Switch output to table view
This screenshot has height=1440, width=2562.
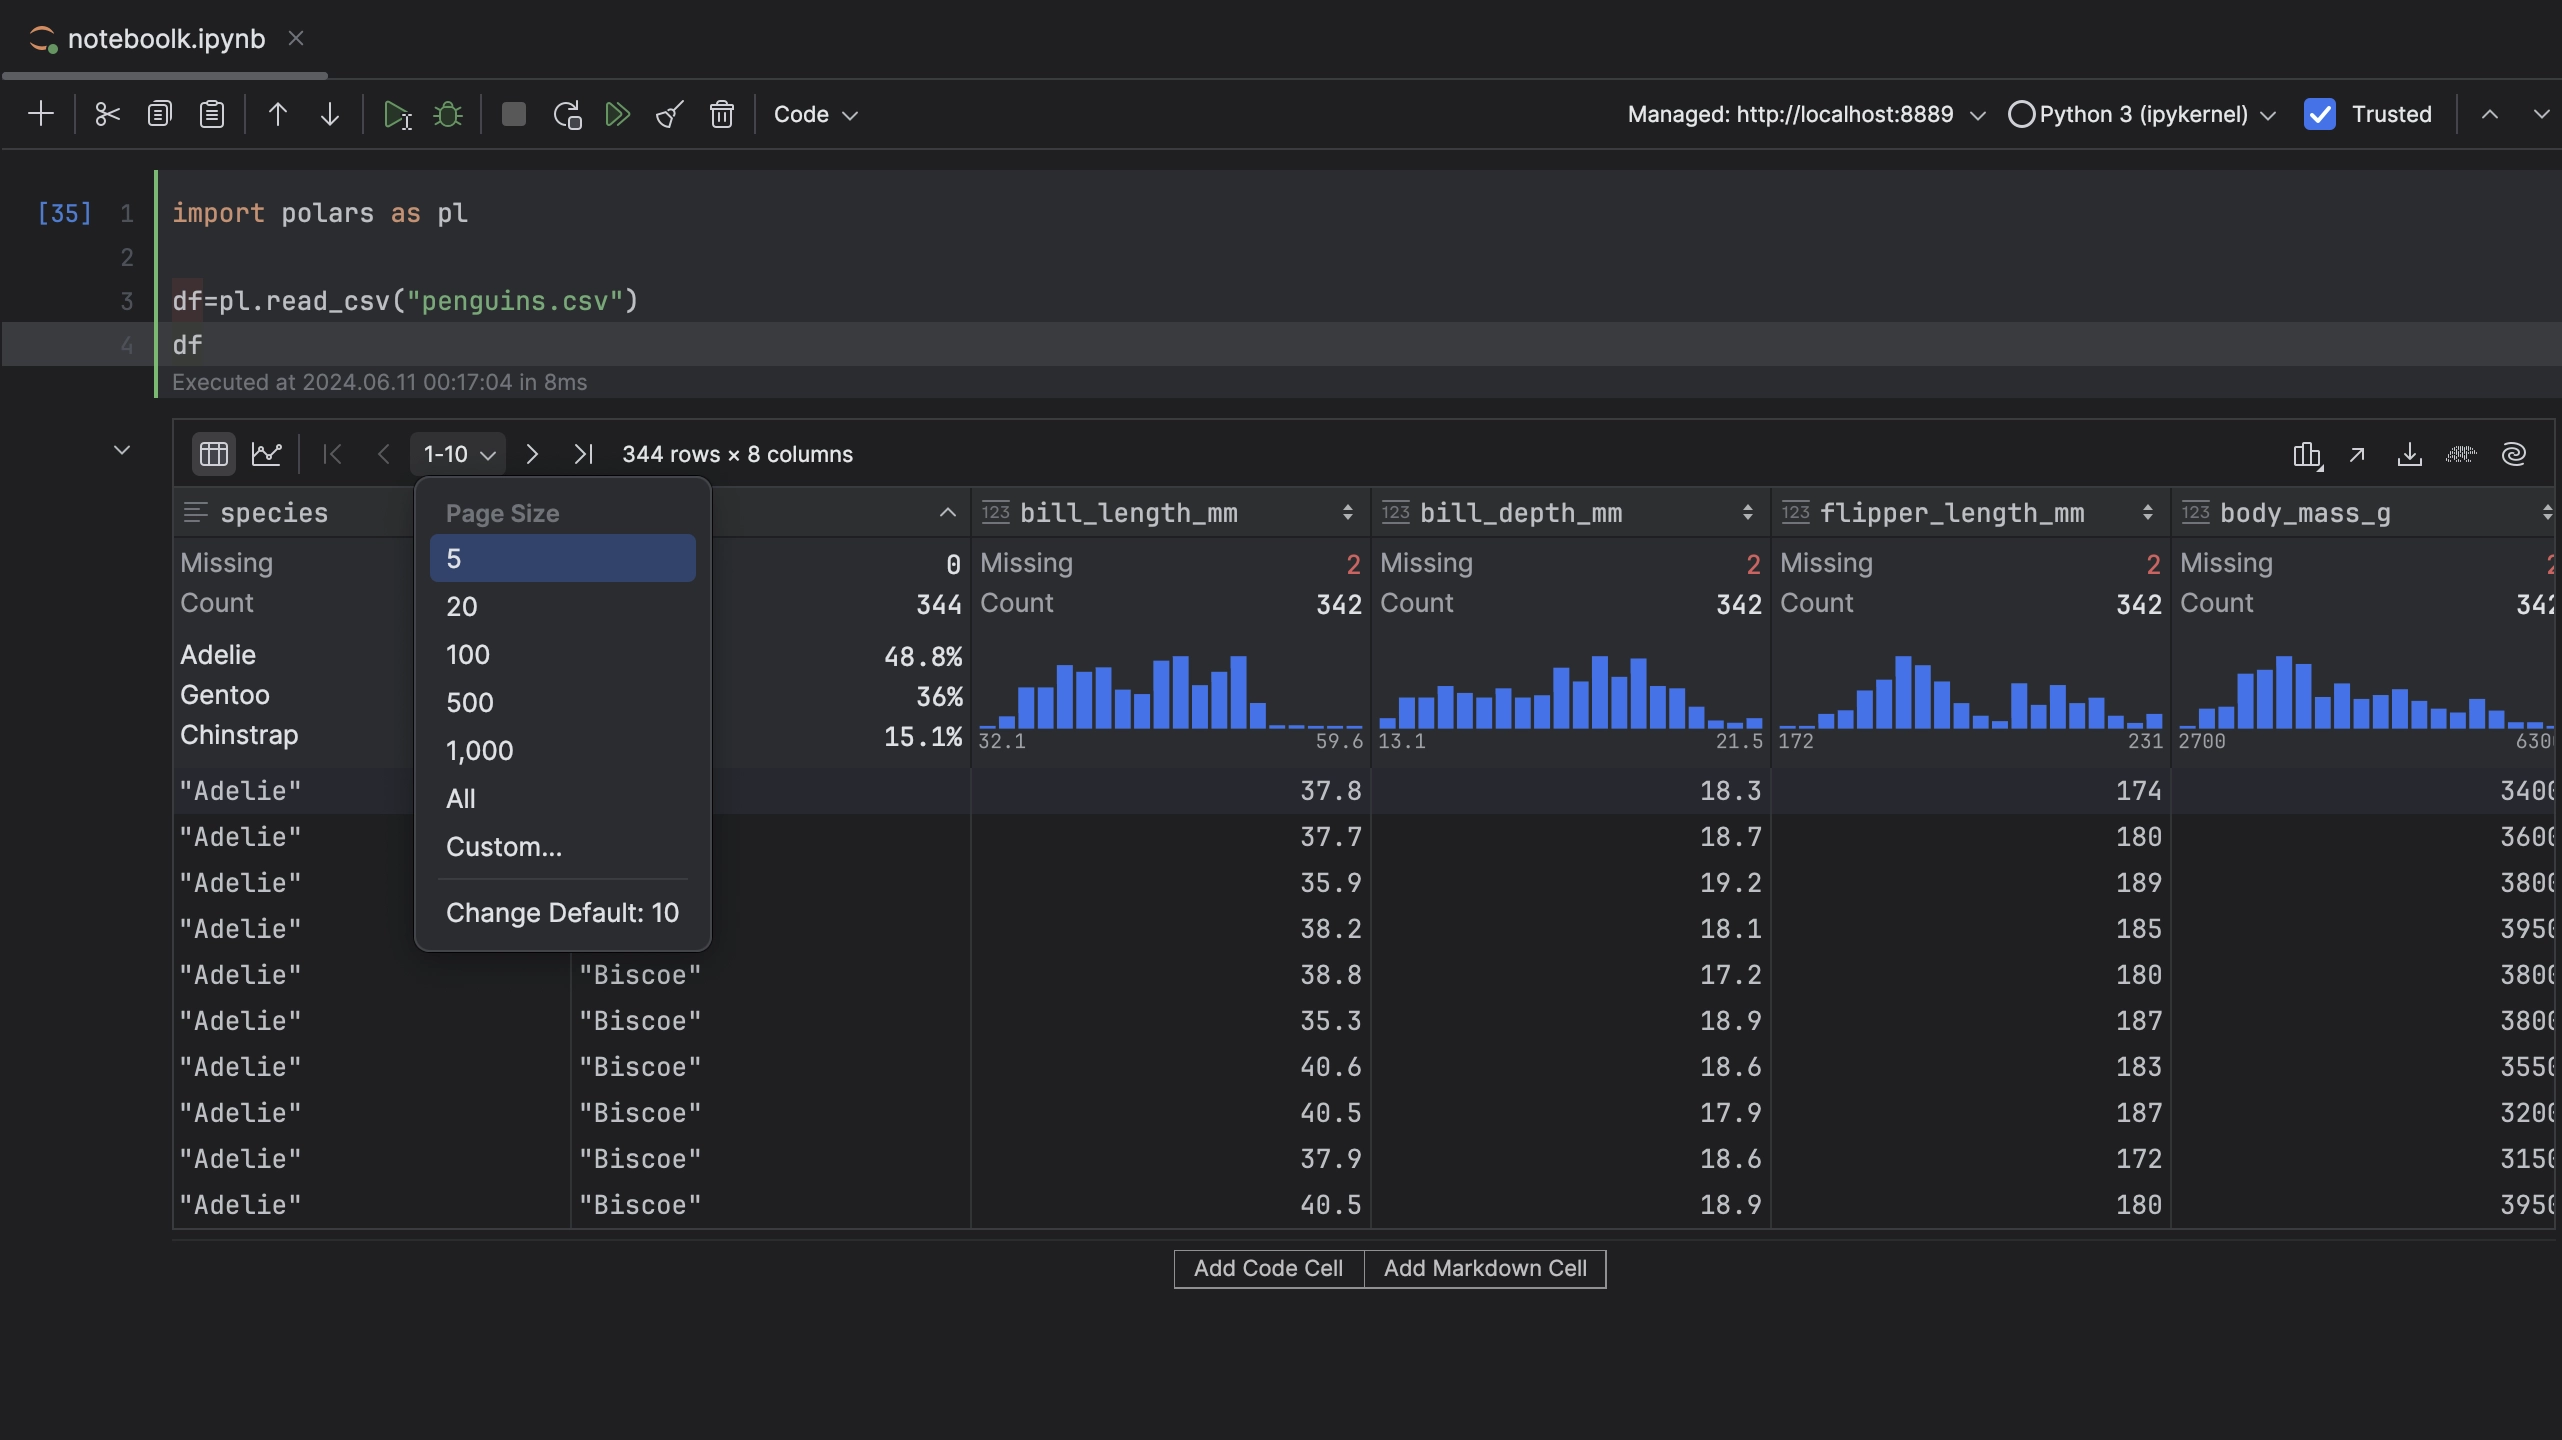(214, 454)
